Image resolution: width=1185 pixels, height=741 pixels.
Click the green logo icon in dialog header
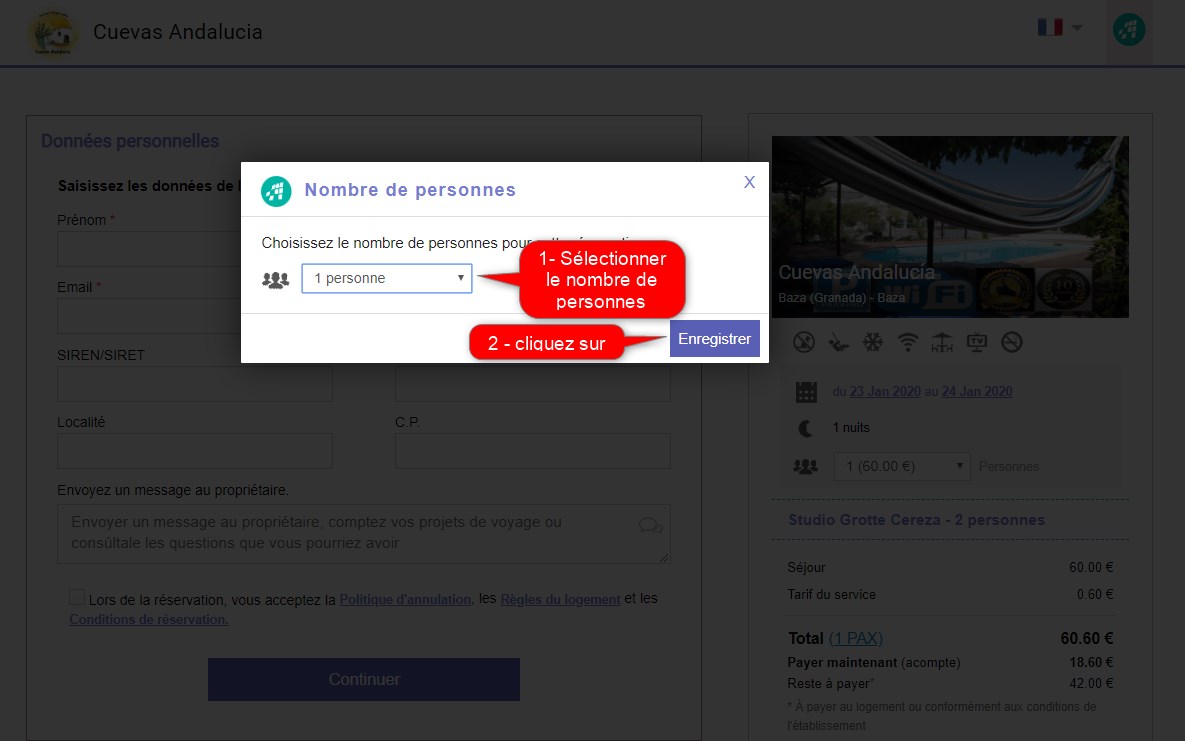(276, 191)
